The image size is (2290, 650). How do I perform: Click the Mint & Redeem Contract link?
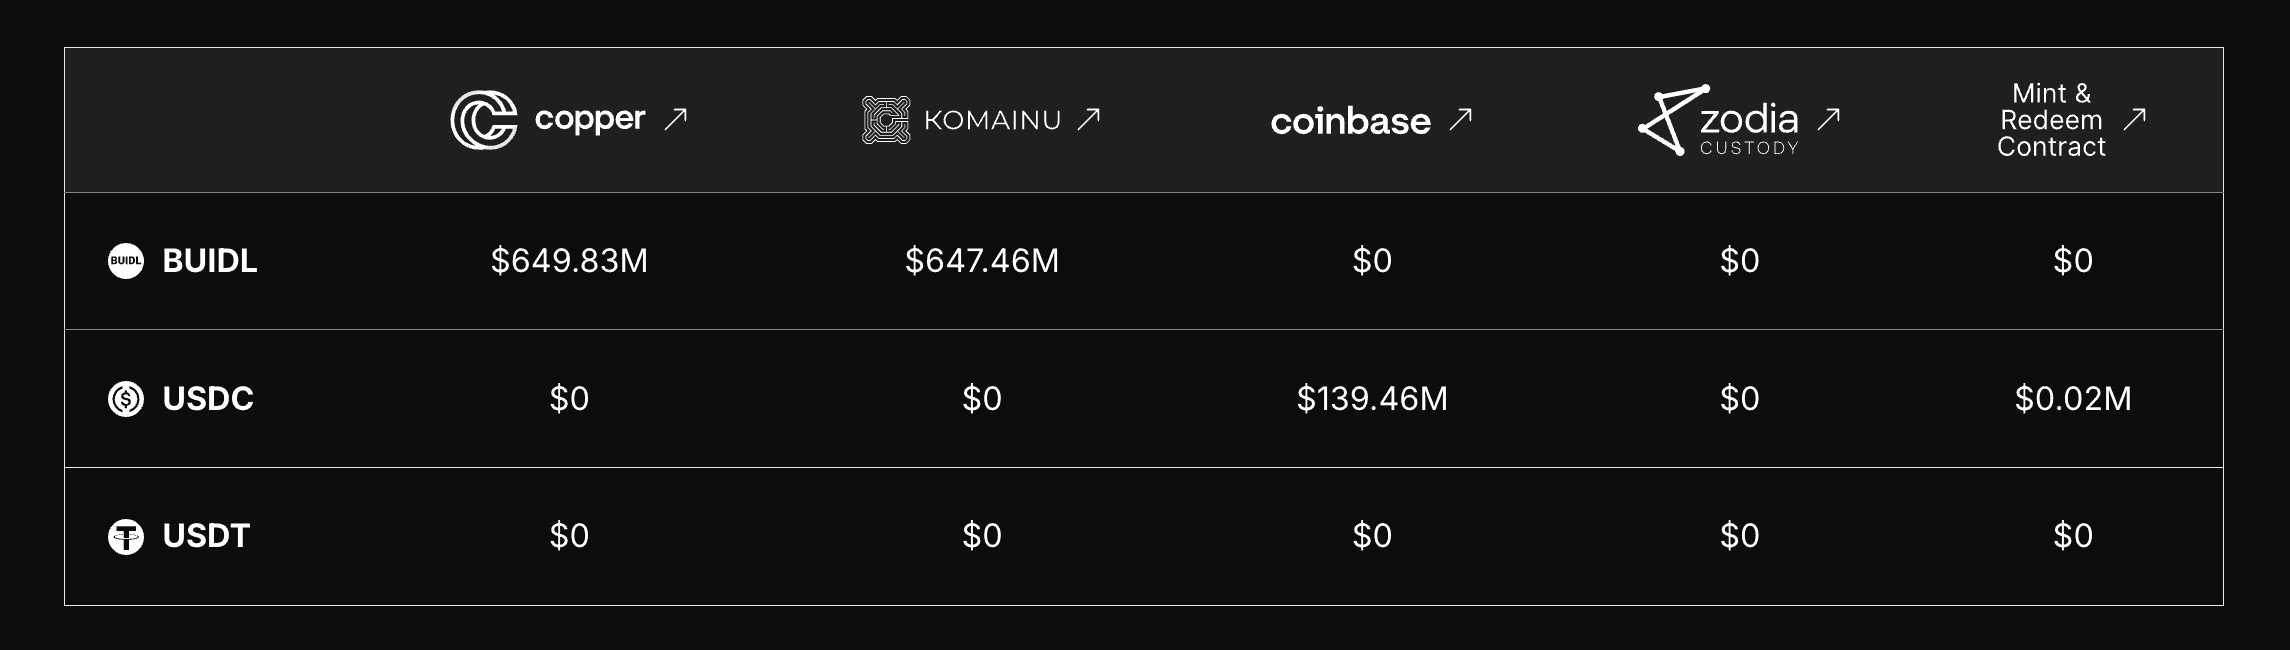click(x=2051, y=120)
